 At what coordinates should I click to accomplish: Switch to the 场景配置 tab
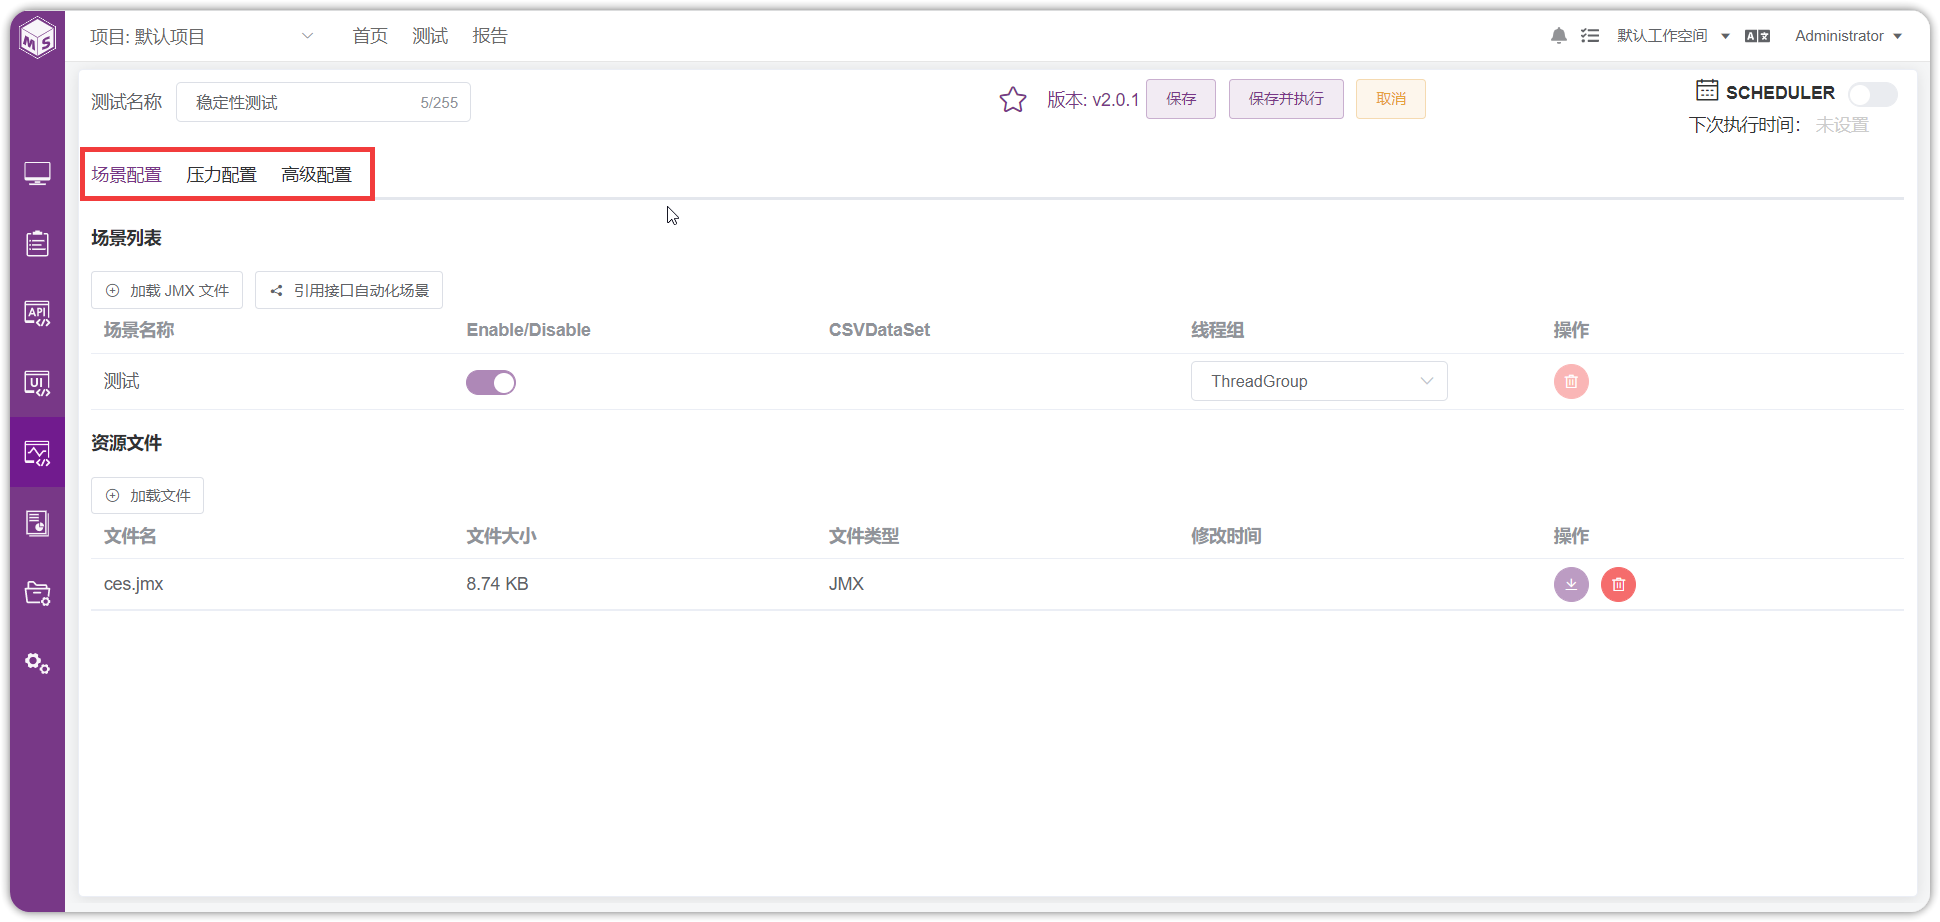[127, 175]
